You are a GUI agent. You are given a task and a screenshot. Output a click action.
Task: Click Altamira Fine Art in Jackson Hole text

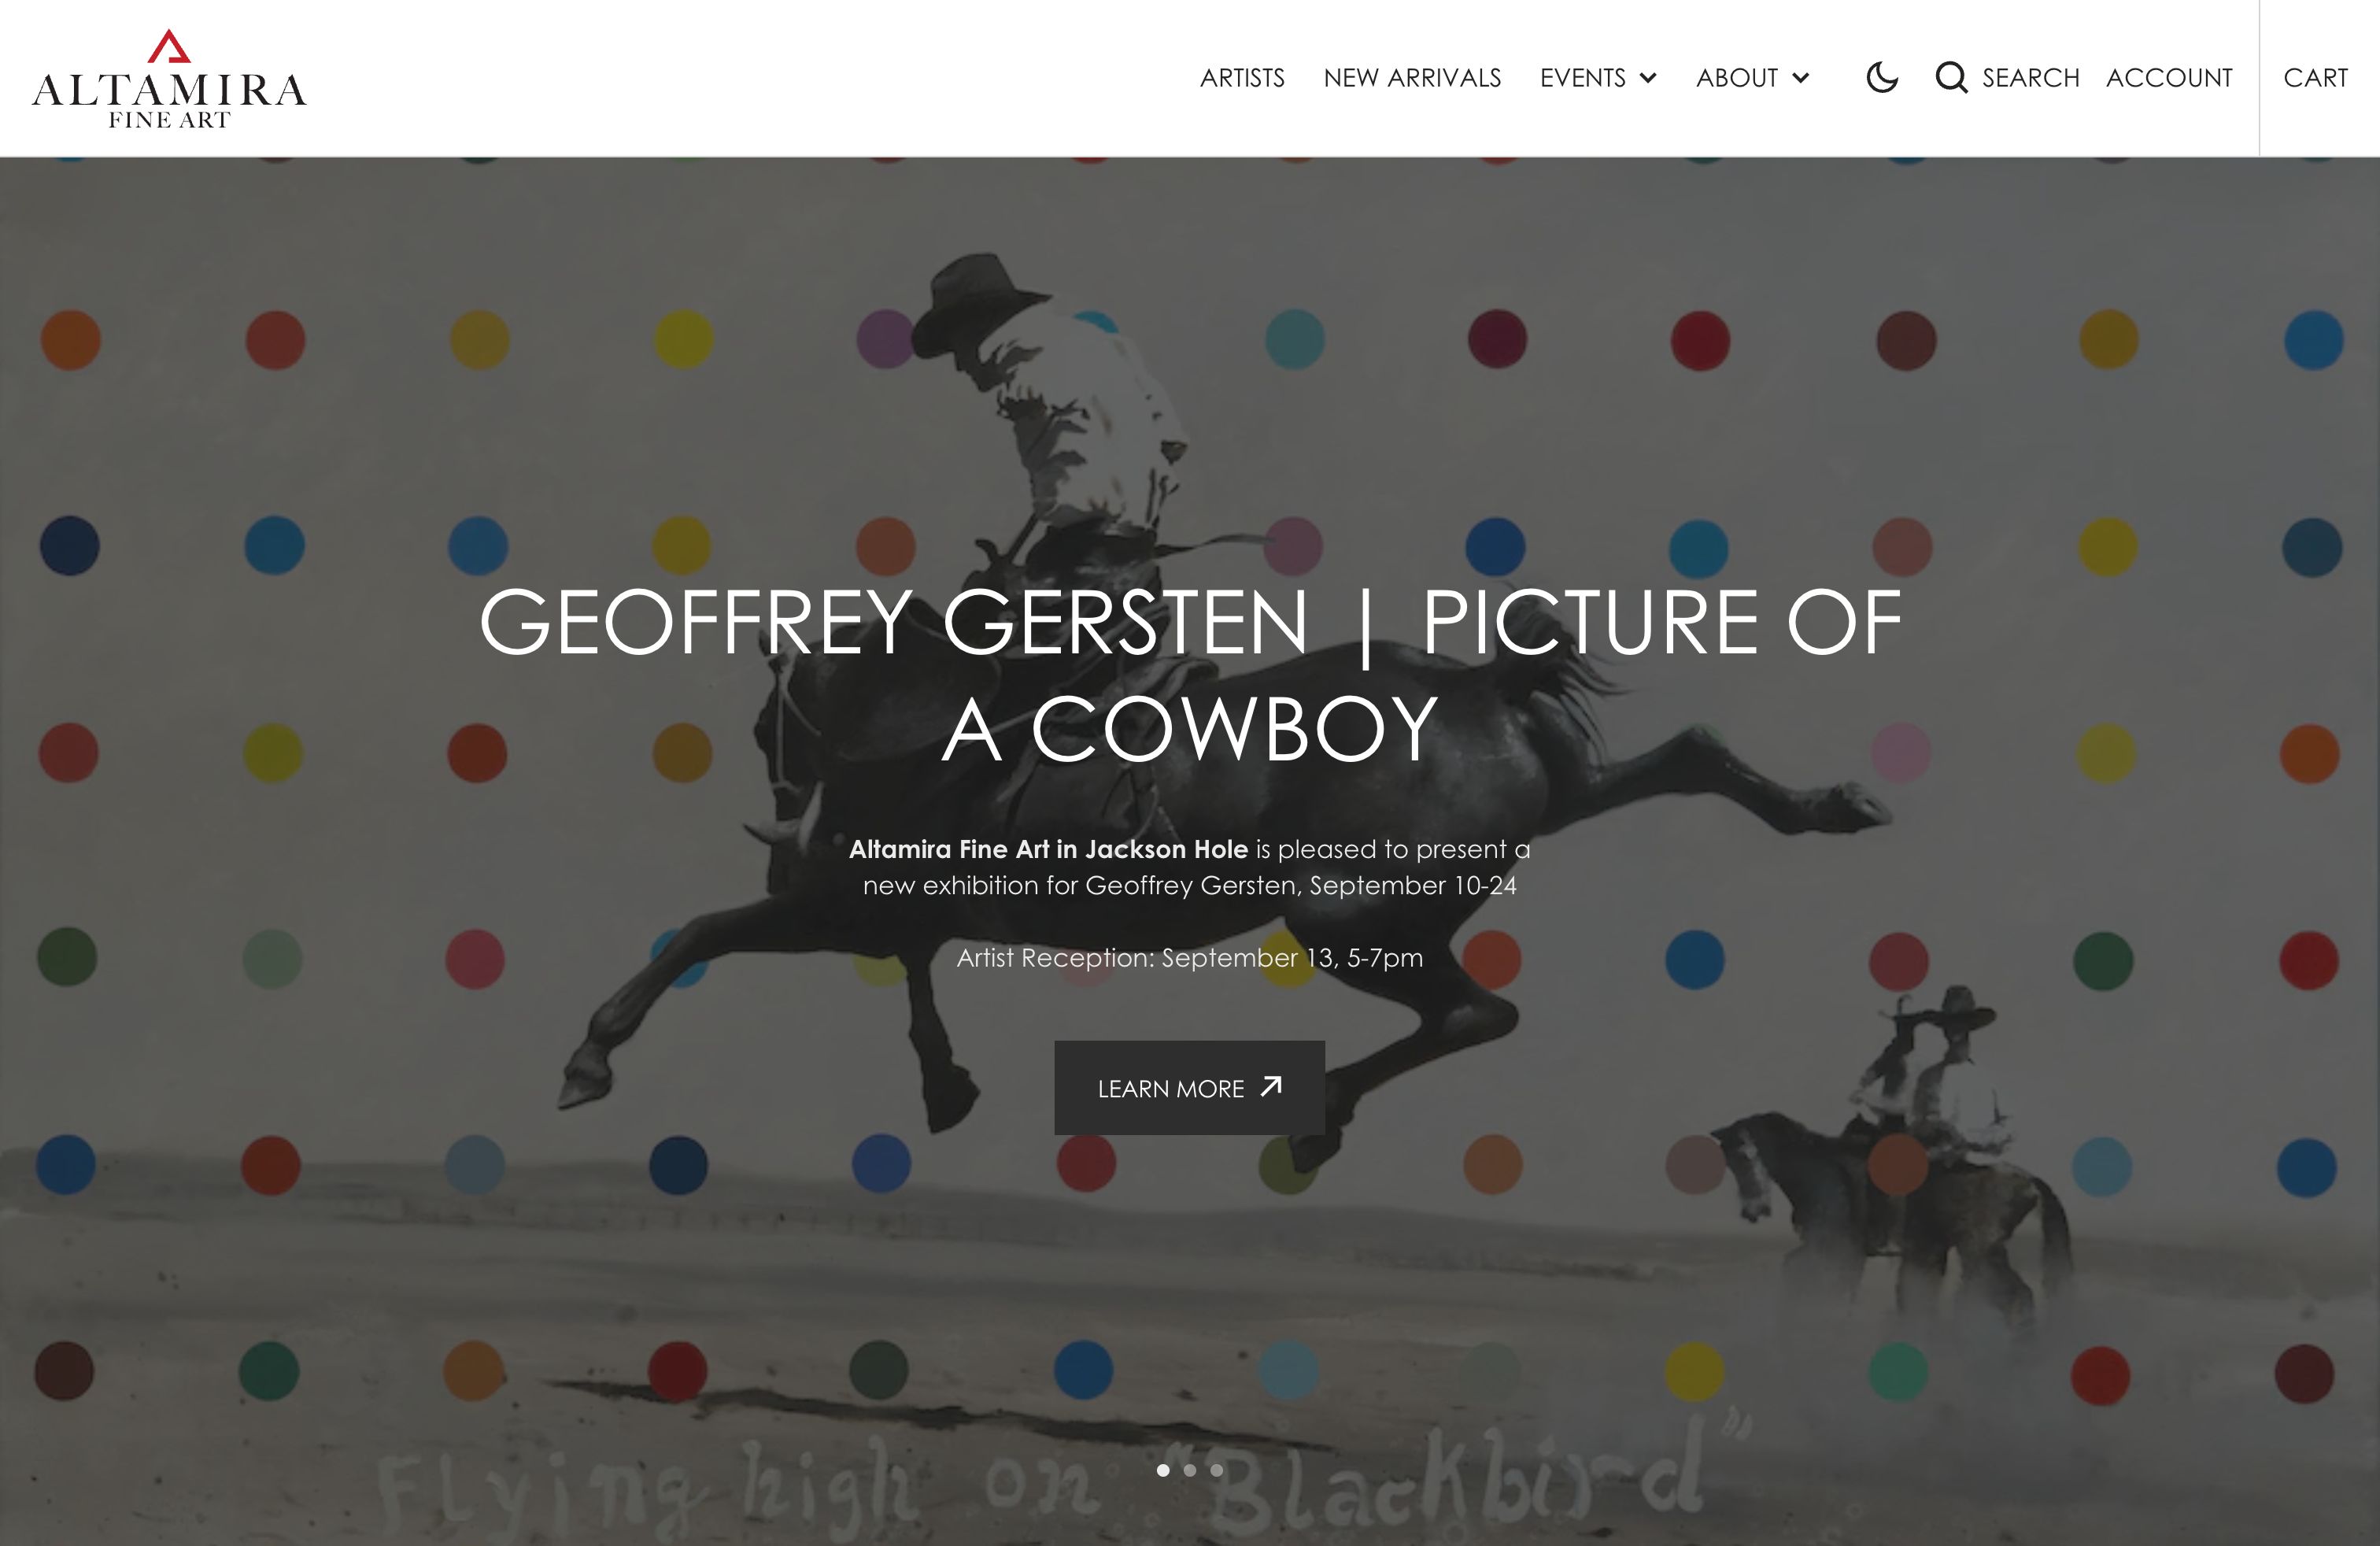(x=1048, y=849)
